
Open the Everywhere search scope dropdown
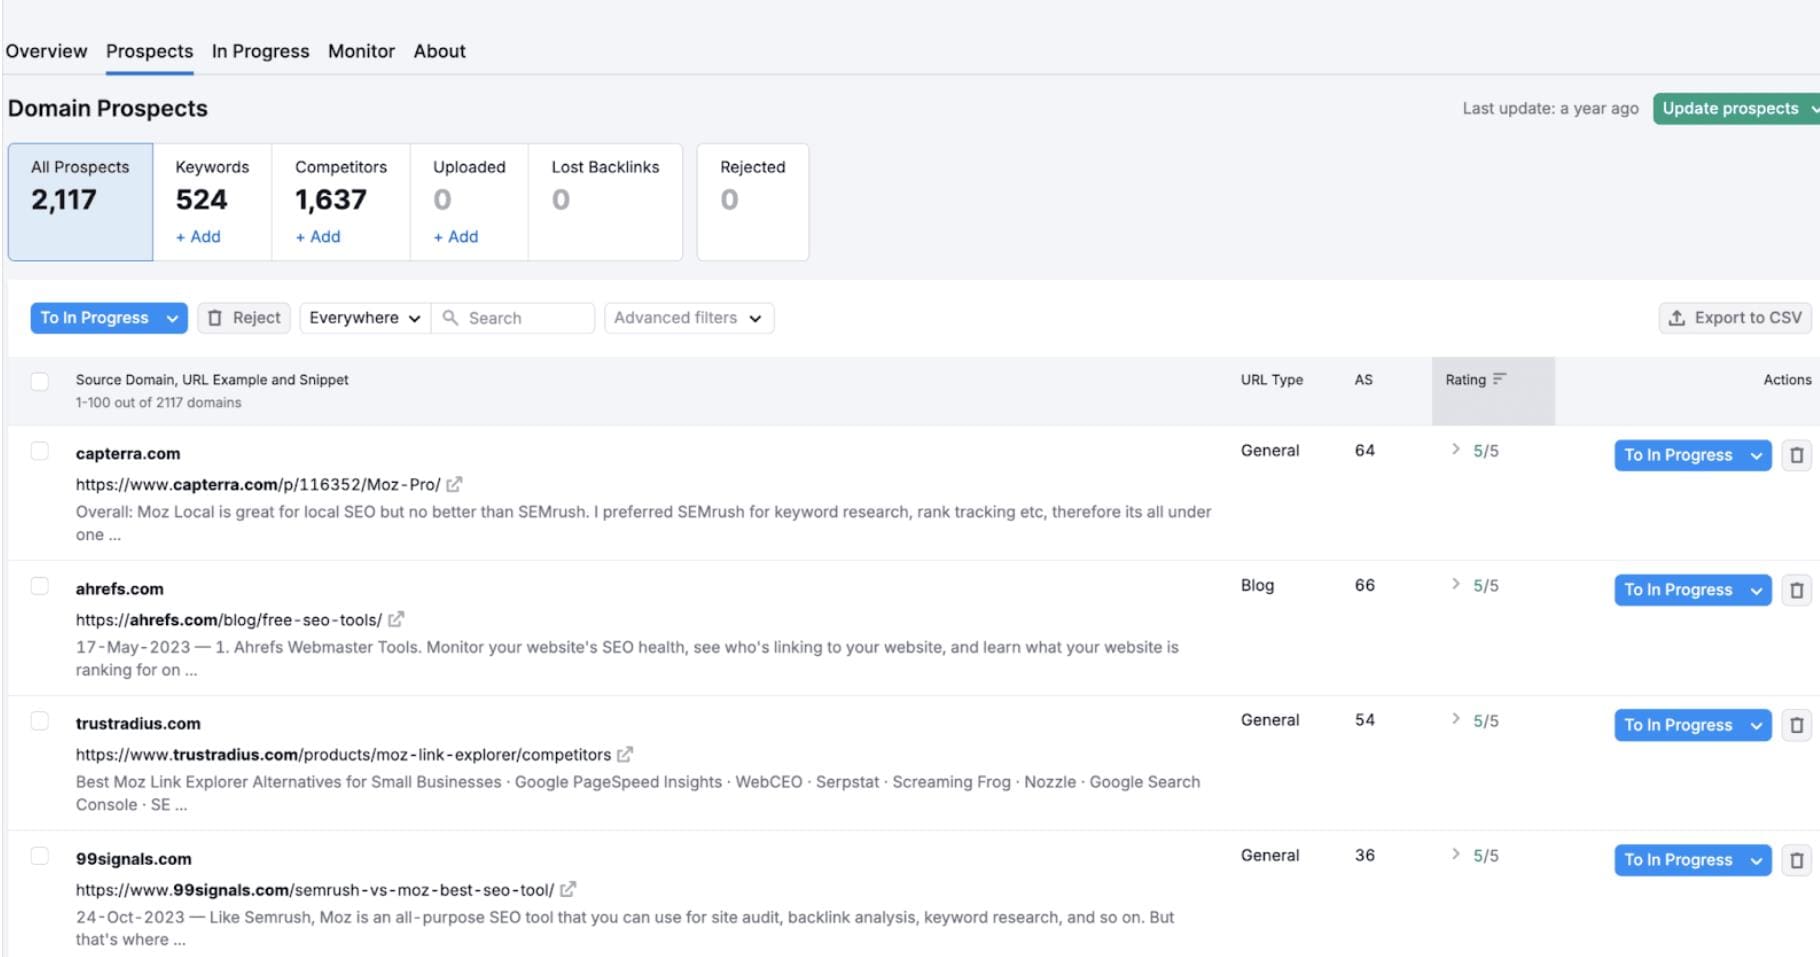click(x=365, y=318)
